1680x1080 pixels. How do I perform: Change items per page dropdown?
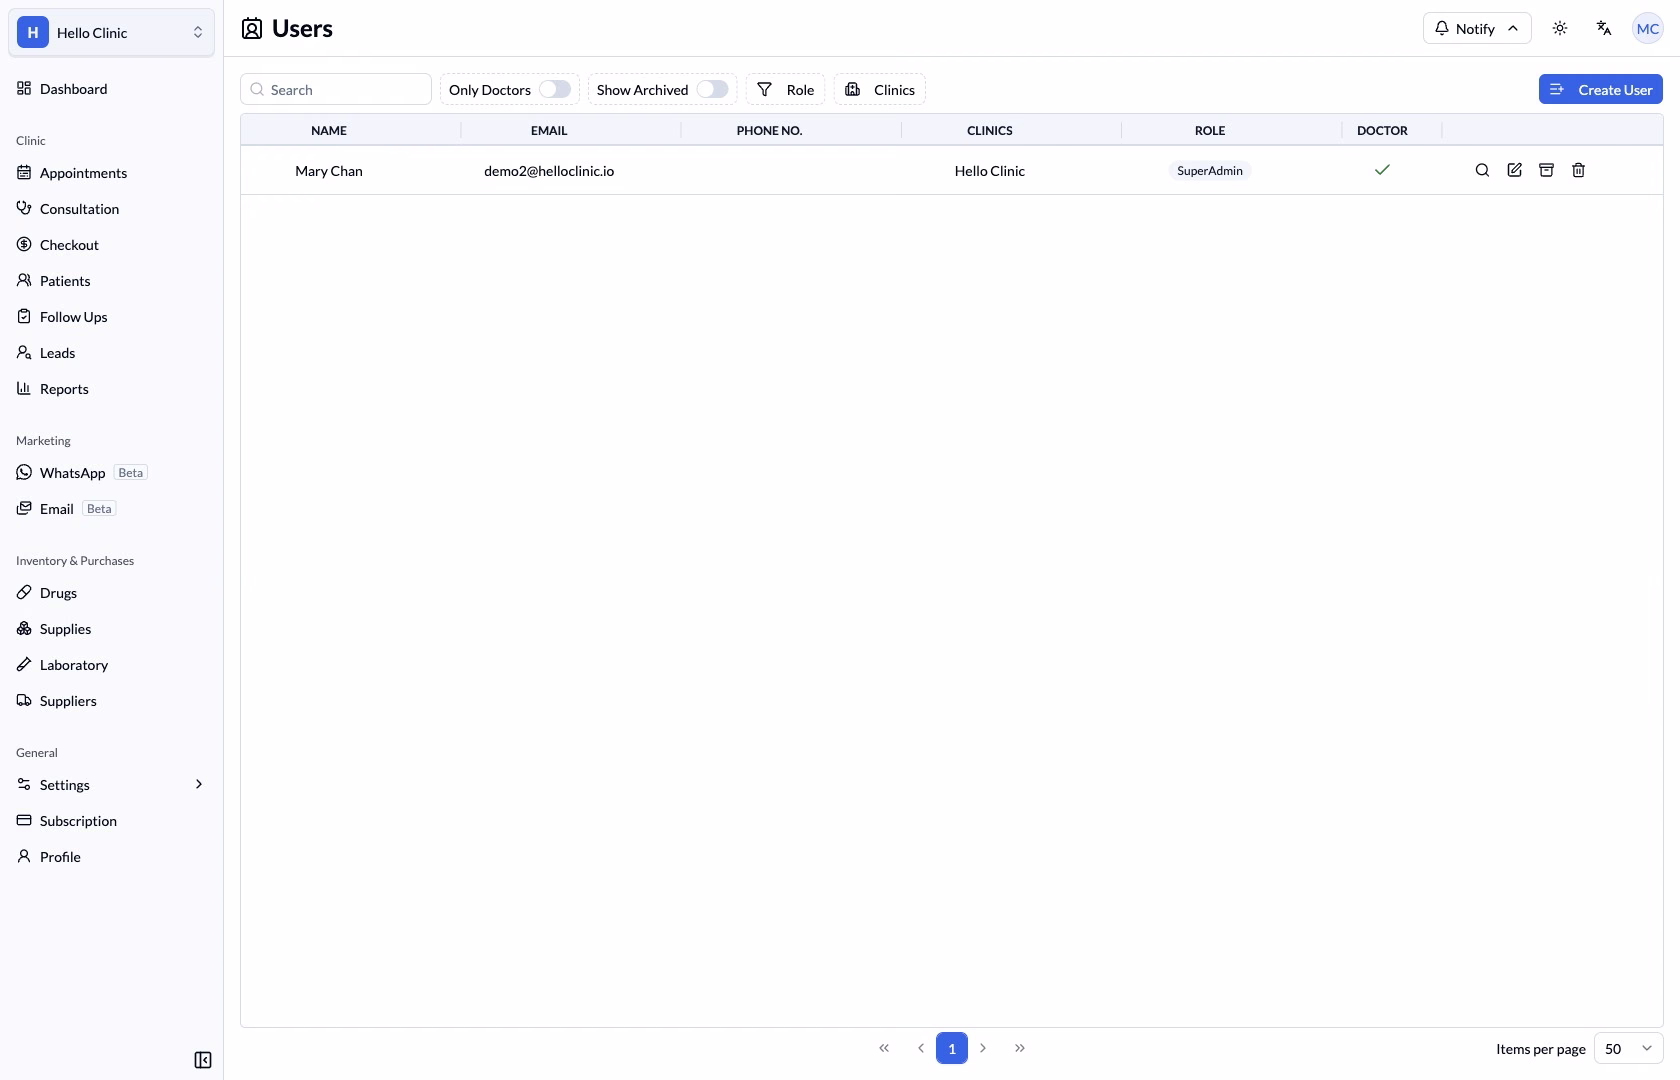1629,1048
